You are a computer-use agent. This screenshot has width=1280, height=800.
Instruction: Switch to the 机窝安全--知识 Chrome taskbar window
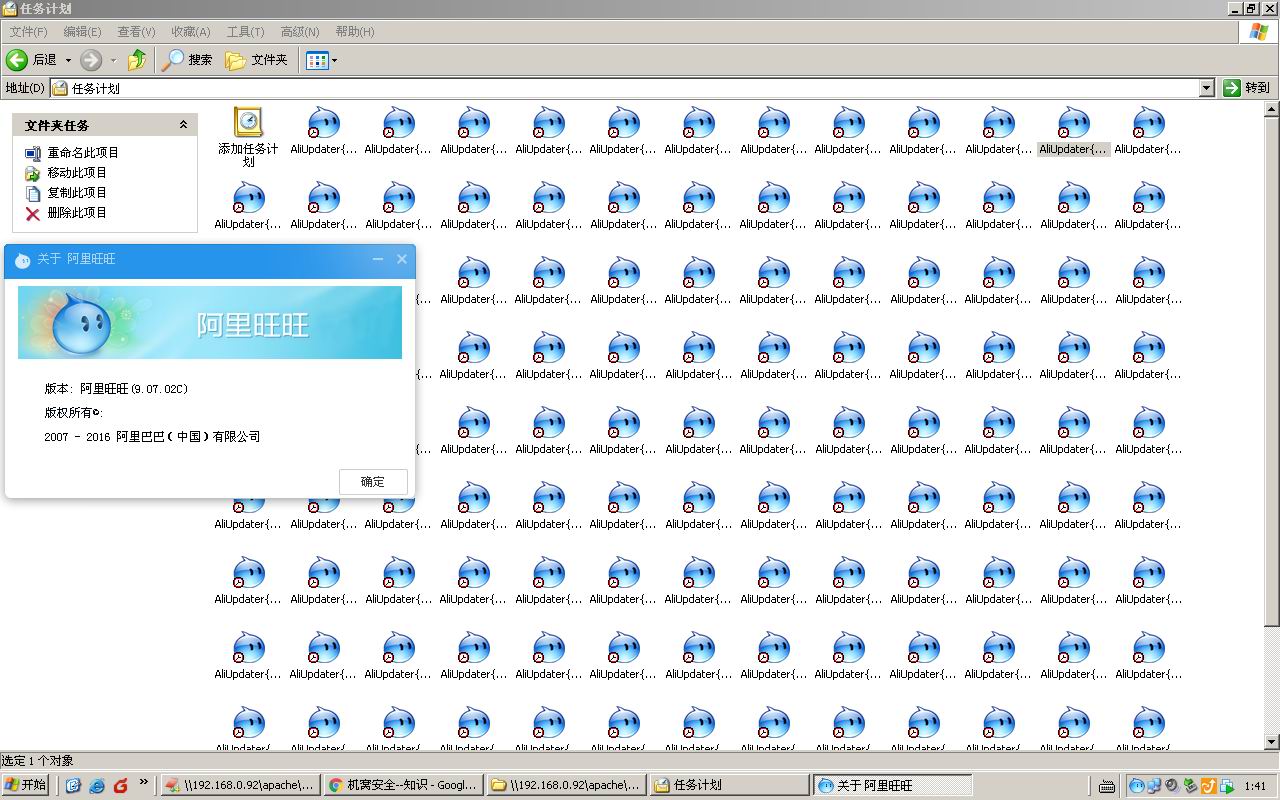403,785
